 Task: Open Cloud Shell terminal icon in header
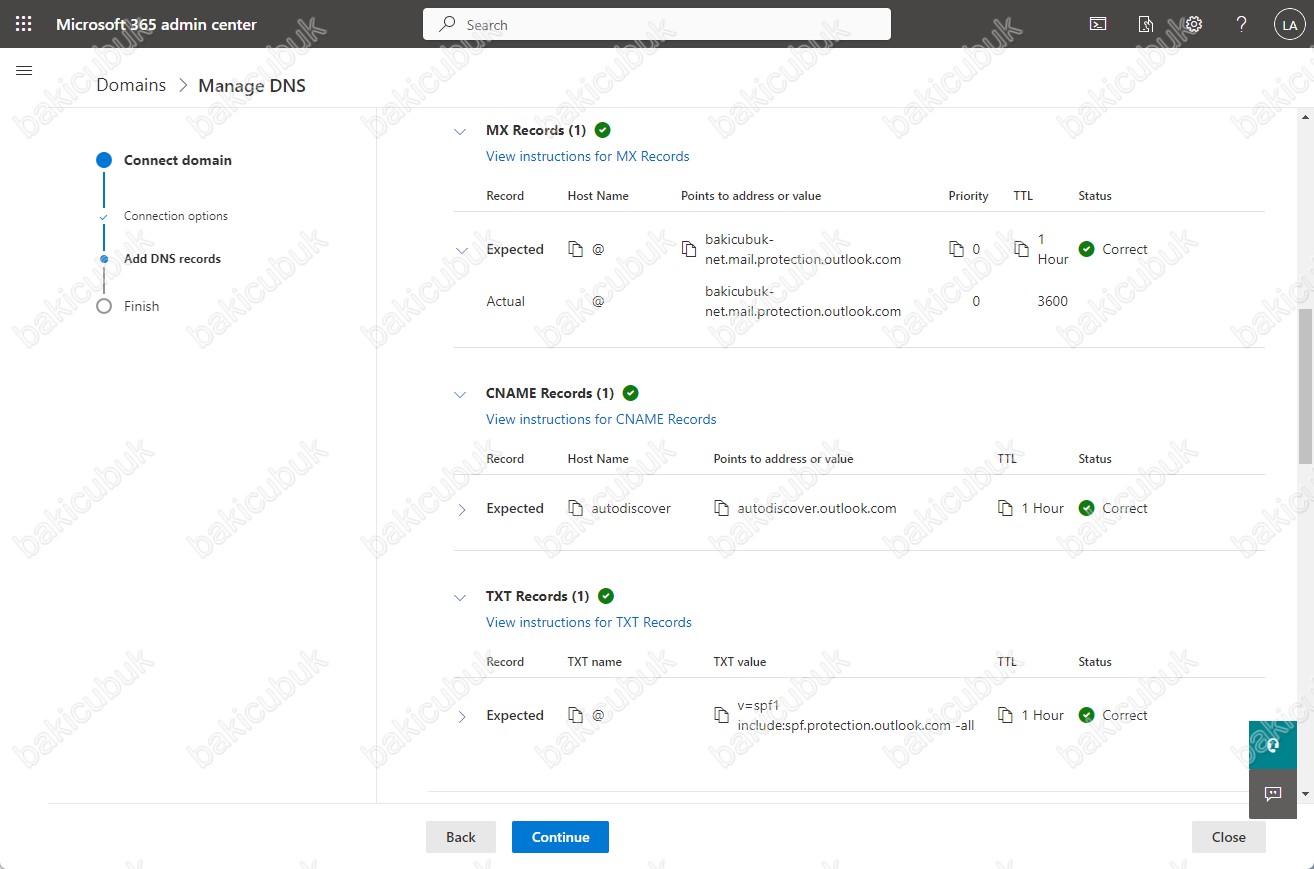click(x=1098, y=24)
